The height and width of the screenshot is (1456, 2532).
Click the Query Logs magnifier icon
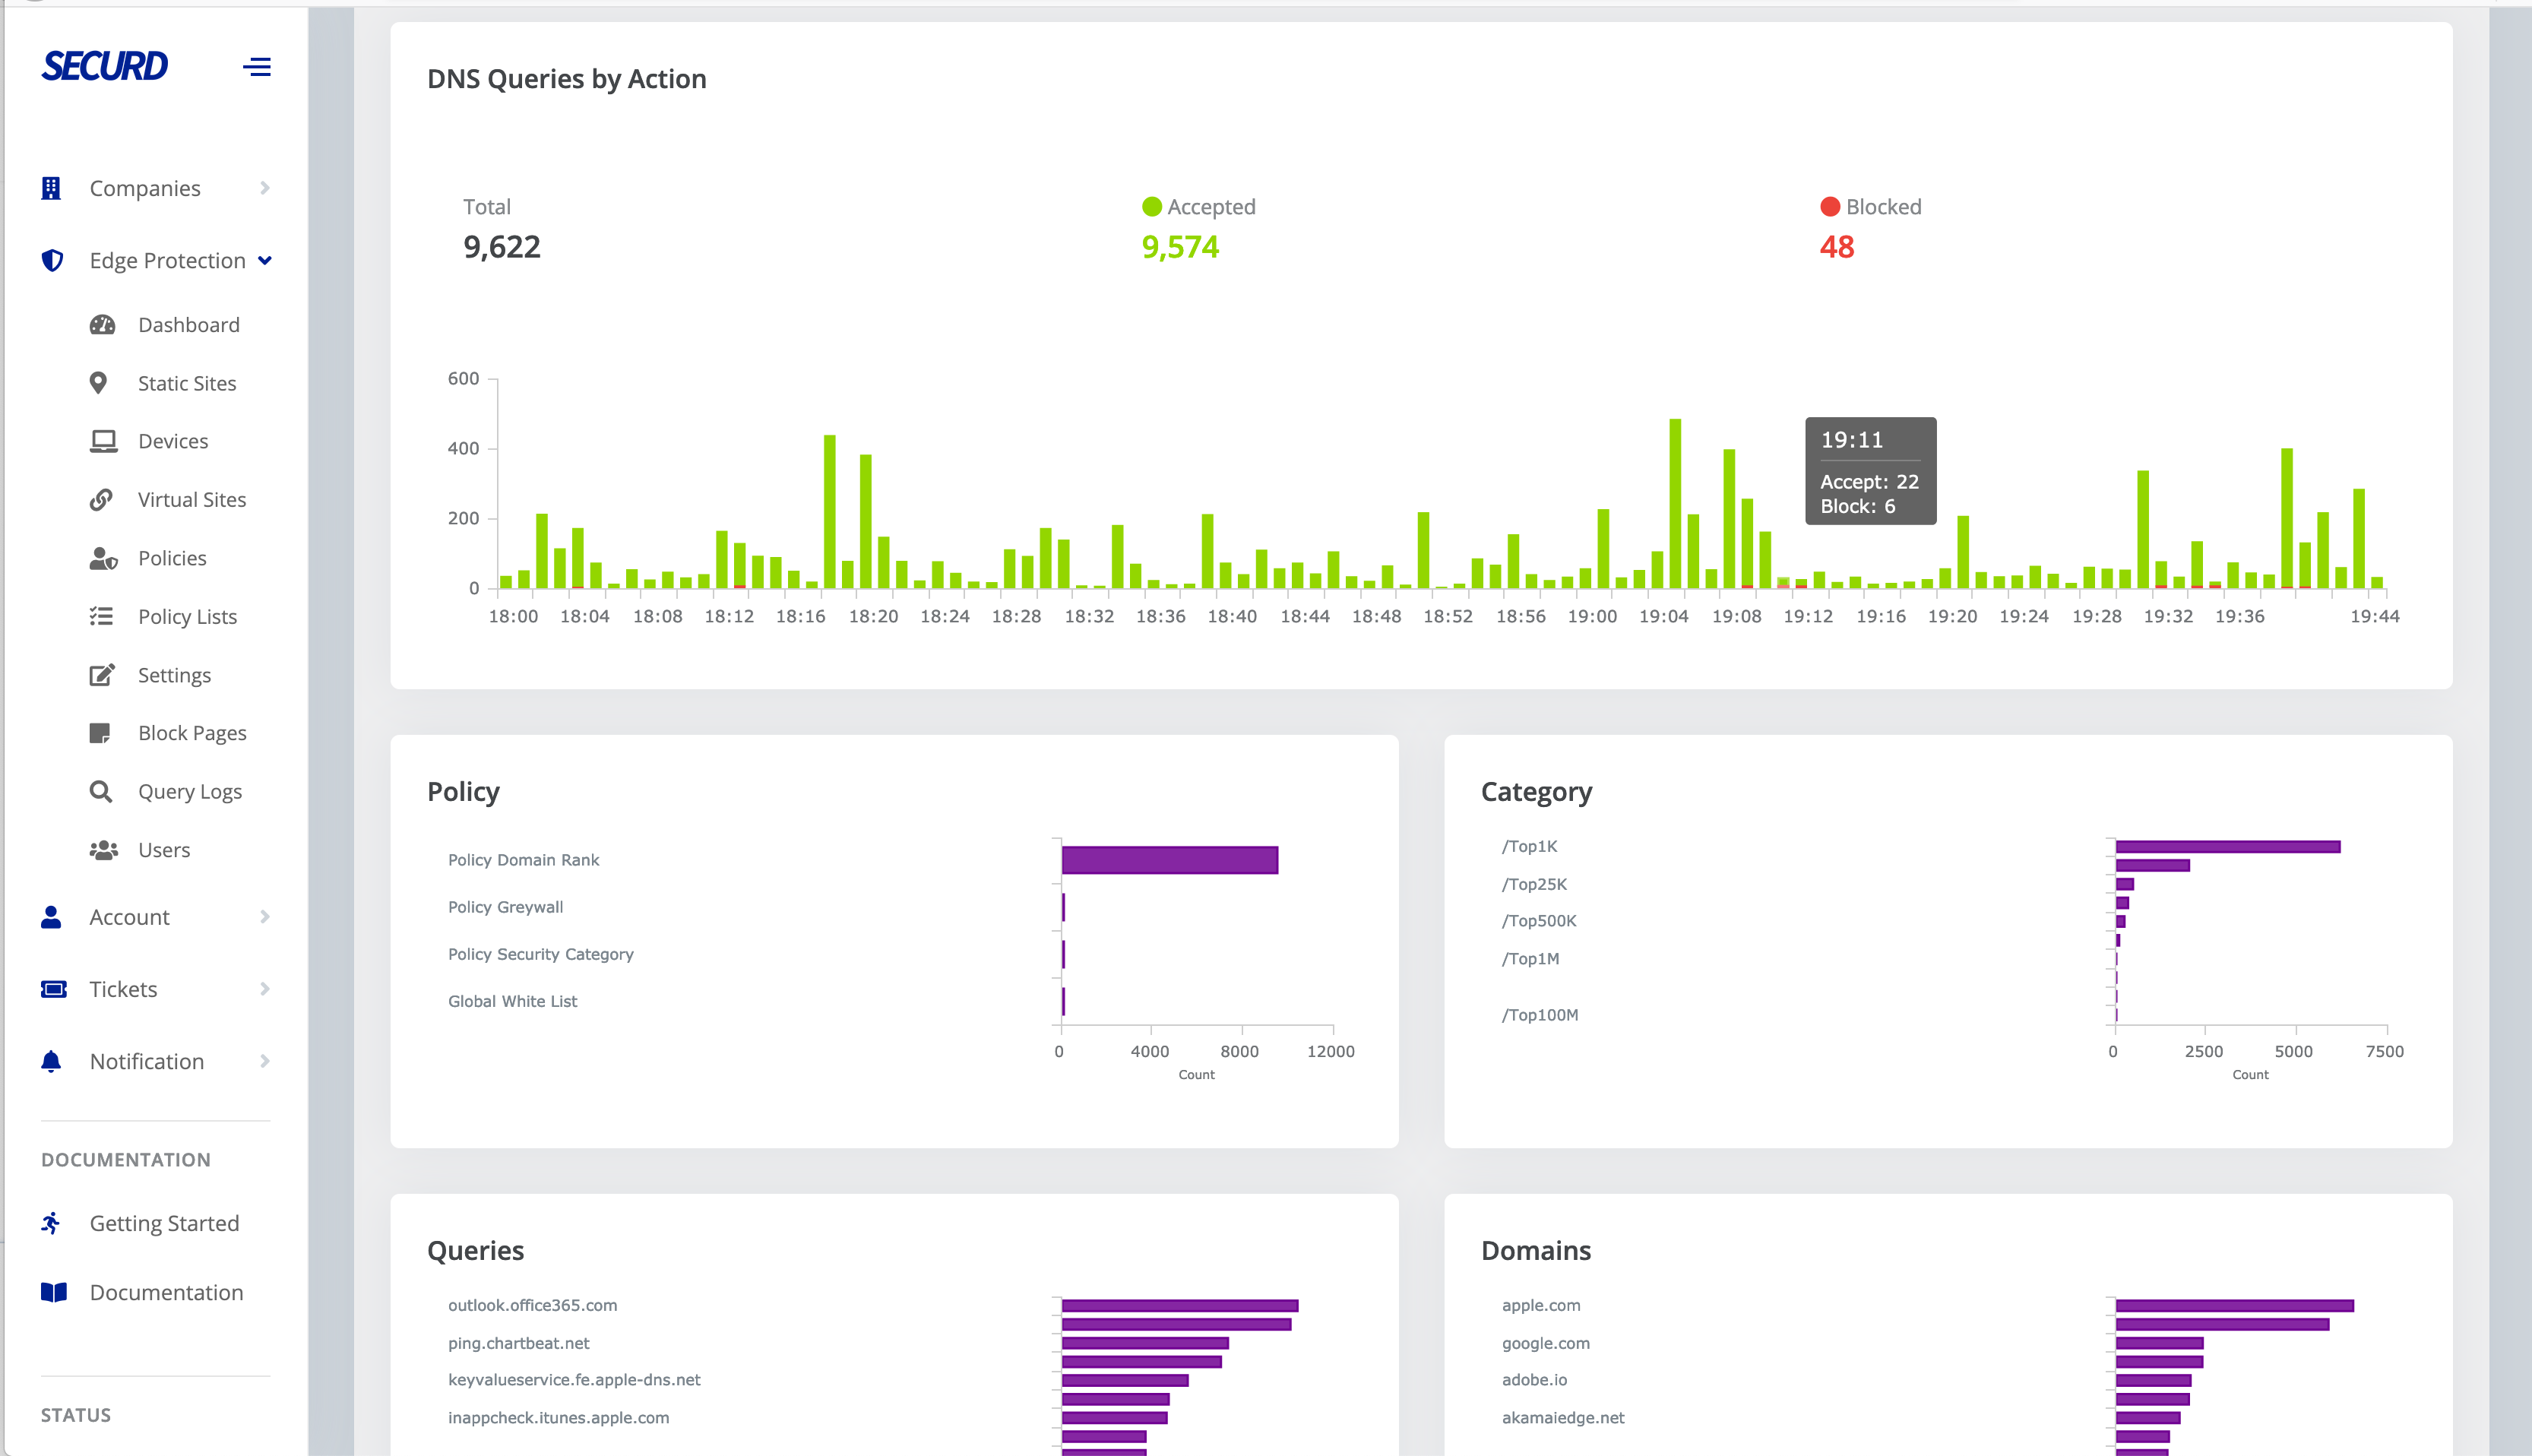101,792
